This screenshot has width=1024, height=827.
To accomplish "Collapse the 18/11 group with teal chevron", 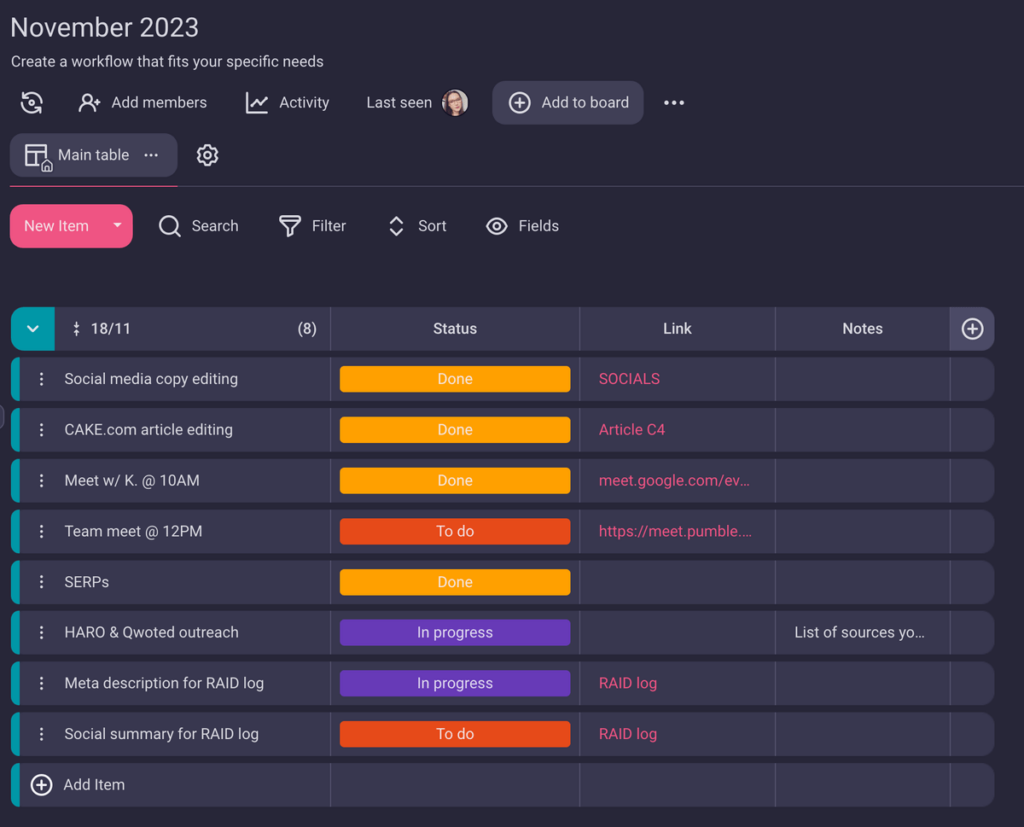I will (32, 328).
